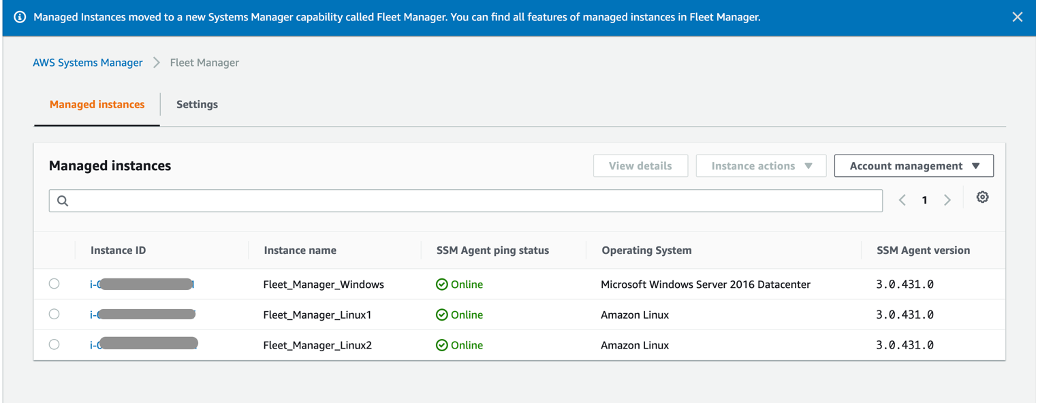1037x404 pixels.
Task: Click the info icon in the blue banner
Action: [20, 18]
